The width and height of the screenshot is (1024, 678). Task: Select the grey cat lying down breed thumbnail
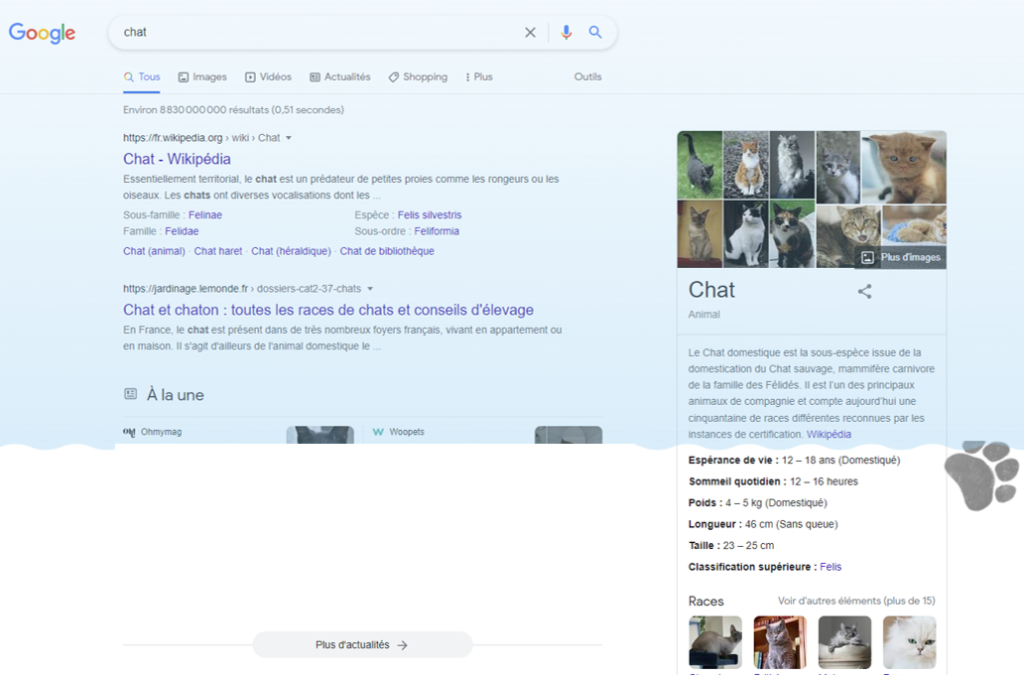(x=844, y=642)
